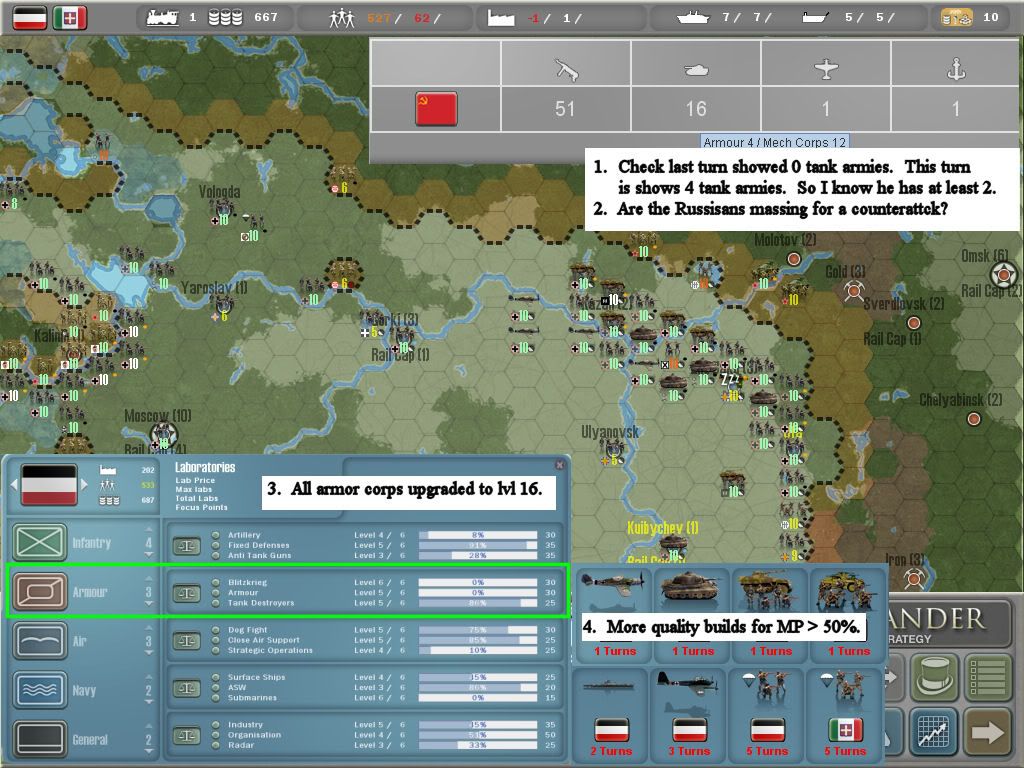Close the Laboratories panel
1024x768 pixels.
click(x=561, y=464)
